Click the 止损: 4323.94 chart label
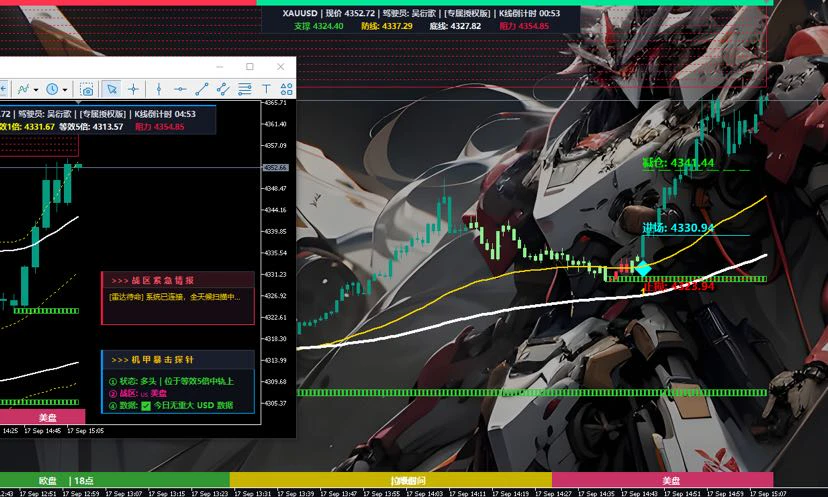The width and height of the screenshot is (828, 497). click(x=678, y=286)
